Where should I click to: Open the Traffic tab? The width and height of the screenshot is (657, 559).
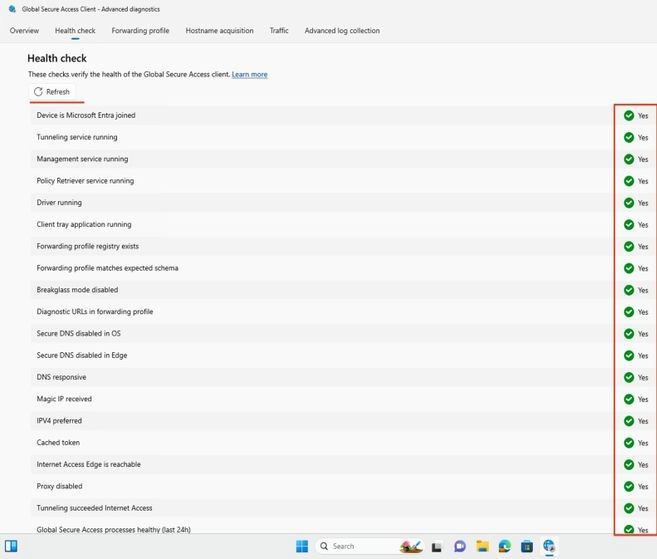click(x=279, y=31)
